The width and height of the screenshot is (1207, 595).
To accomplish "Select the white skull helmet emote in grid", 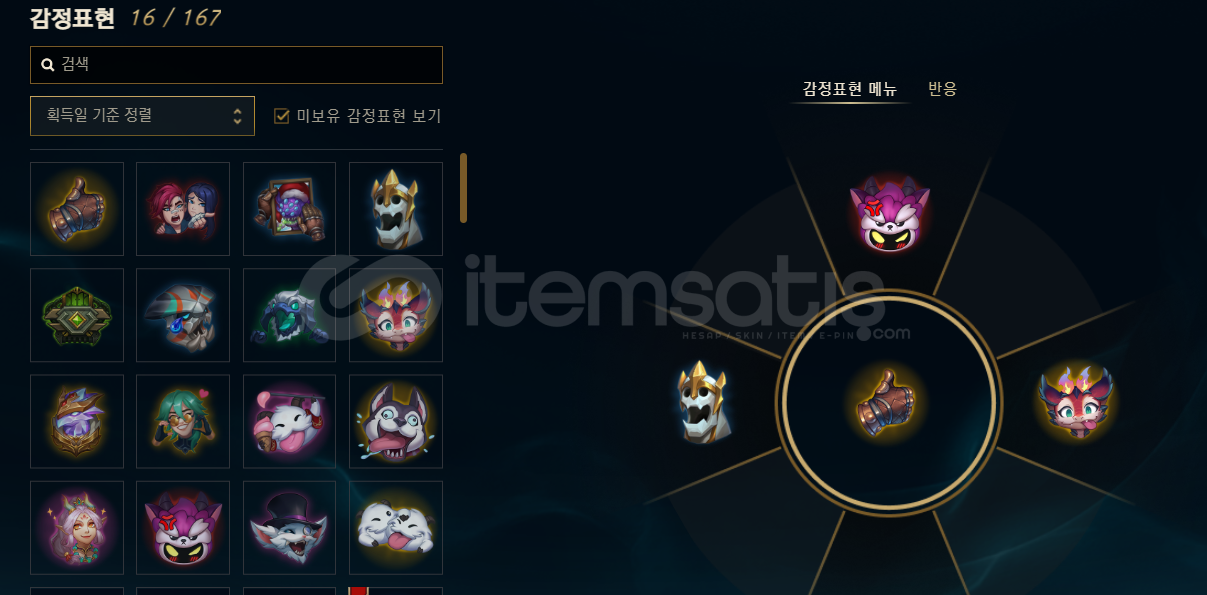I will (396, 209).
